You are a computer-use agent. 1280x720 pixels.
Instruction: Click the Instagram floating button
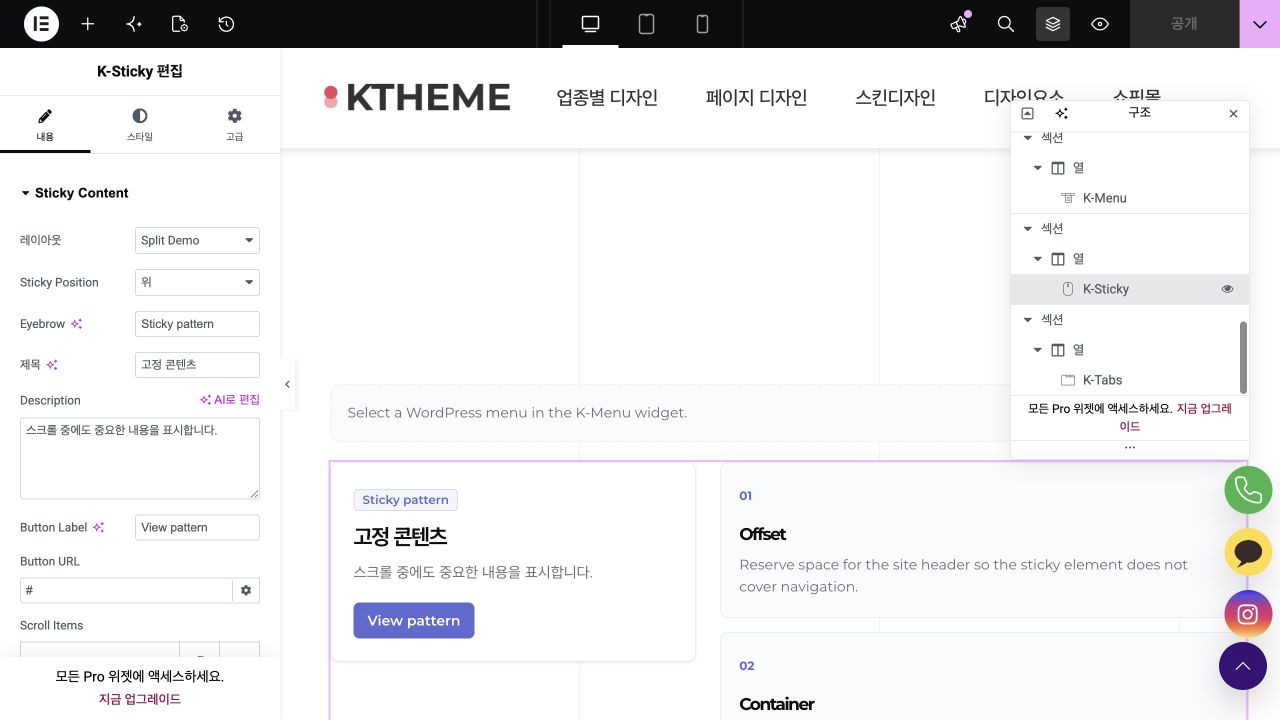point(1248,614)
